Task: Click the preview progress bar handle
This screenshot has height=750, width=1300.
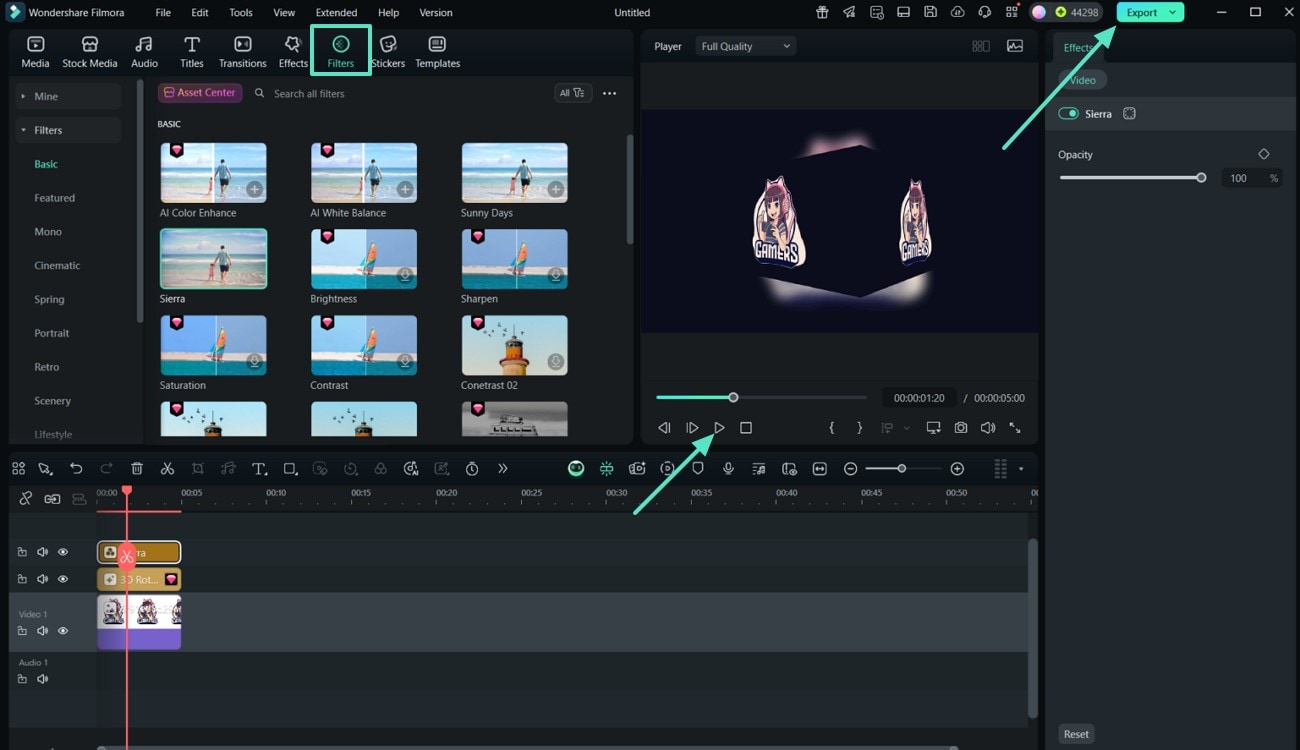Action: coord(733,397)
